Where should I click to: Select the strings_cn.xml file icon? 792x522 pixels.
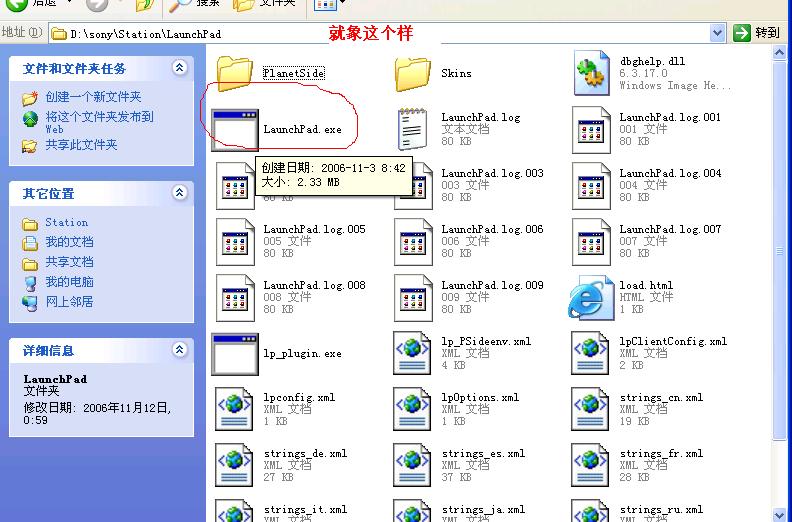(x=590, y=409)
